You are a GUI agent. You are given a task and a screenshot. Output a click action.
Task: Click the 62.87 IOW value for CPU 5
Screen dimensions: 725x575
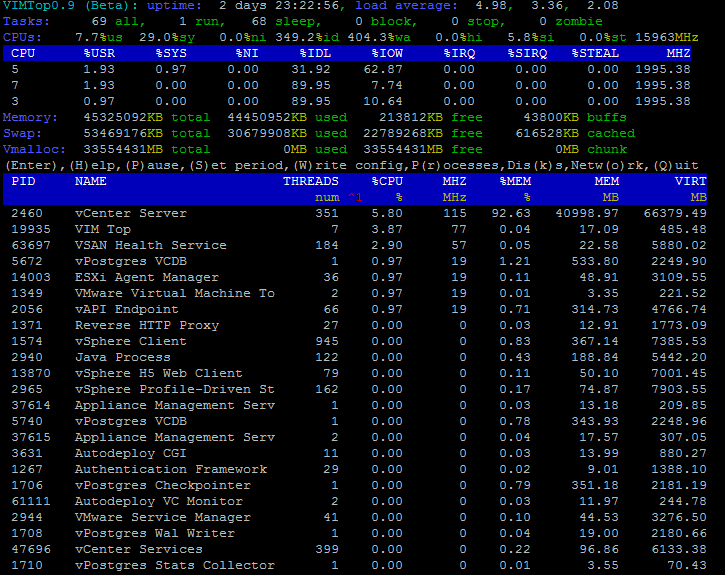click(383, 69)
